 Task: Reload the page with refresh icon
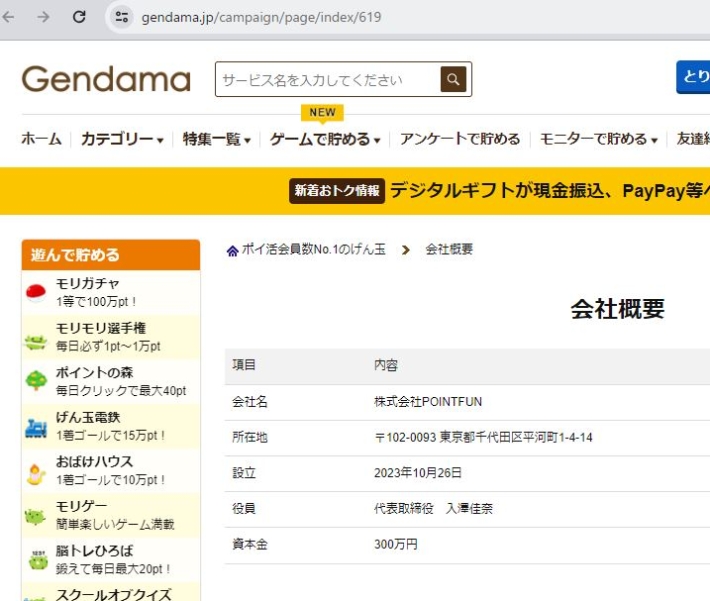click(79, 17)
